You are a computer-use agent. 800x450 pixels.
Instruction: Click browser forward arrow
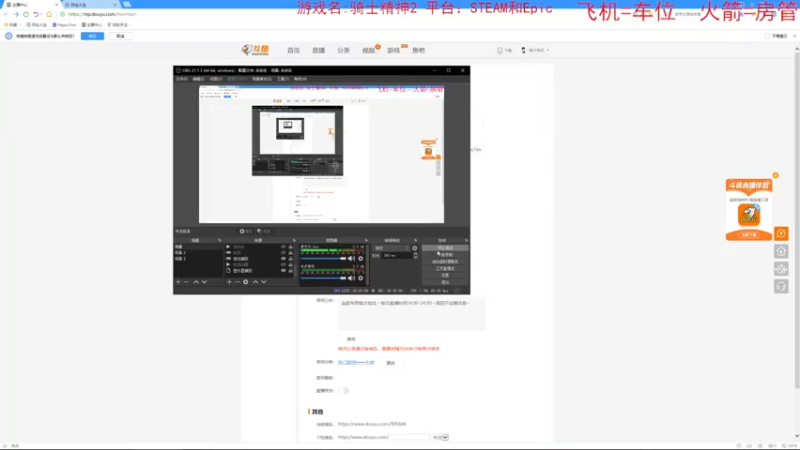tap(16, 14)
